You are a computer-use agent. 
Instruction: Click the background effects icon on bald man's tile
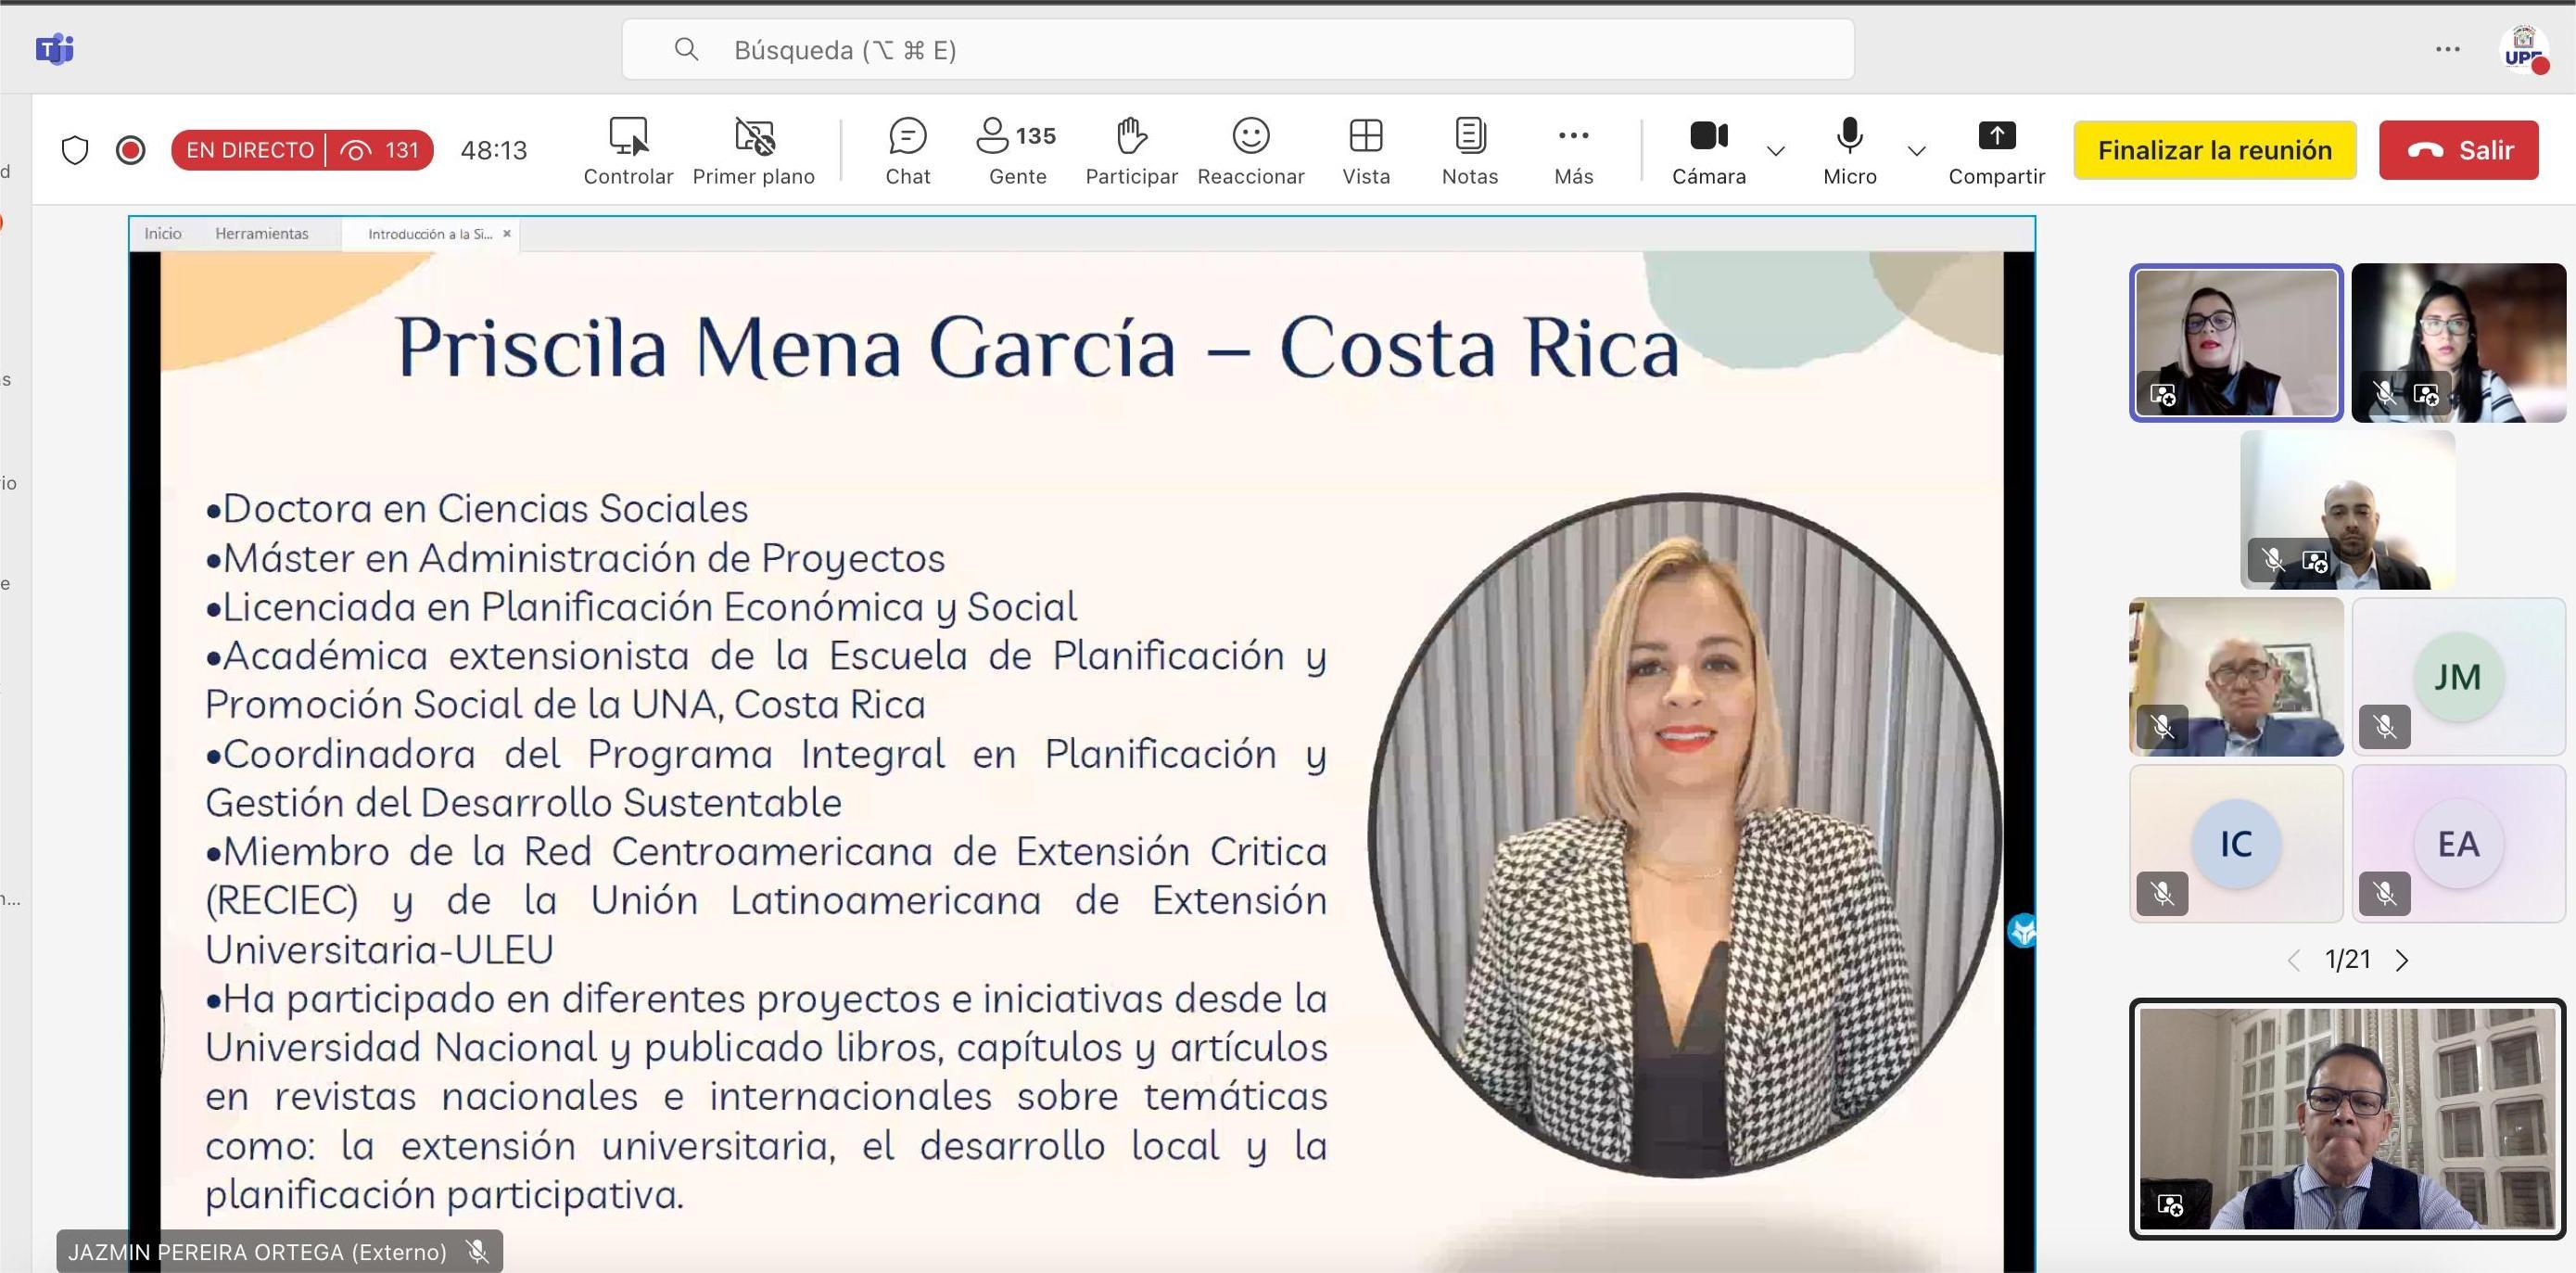coord(2314,561)
